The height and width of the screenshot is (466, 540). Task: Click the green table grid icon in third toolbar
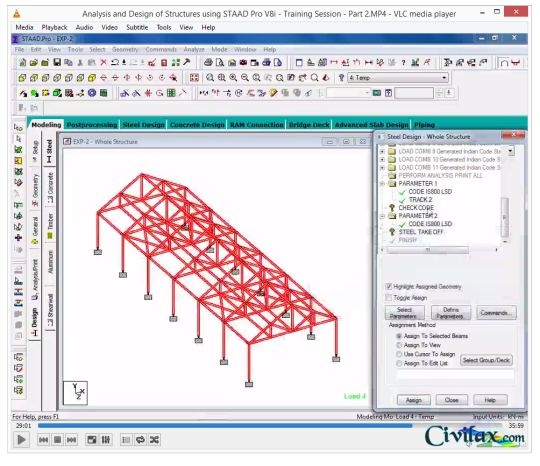point(103,93)
